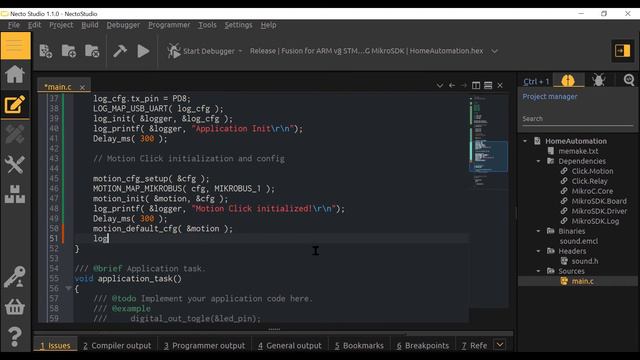Select main.c in Sources tree
The height and width of the screenshot is (360, 640).
point(582,281)
